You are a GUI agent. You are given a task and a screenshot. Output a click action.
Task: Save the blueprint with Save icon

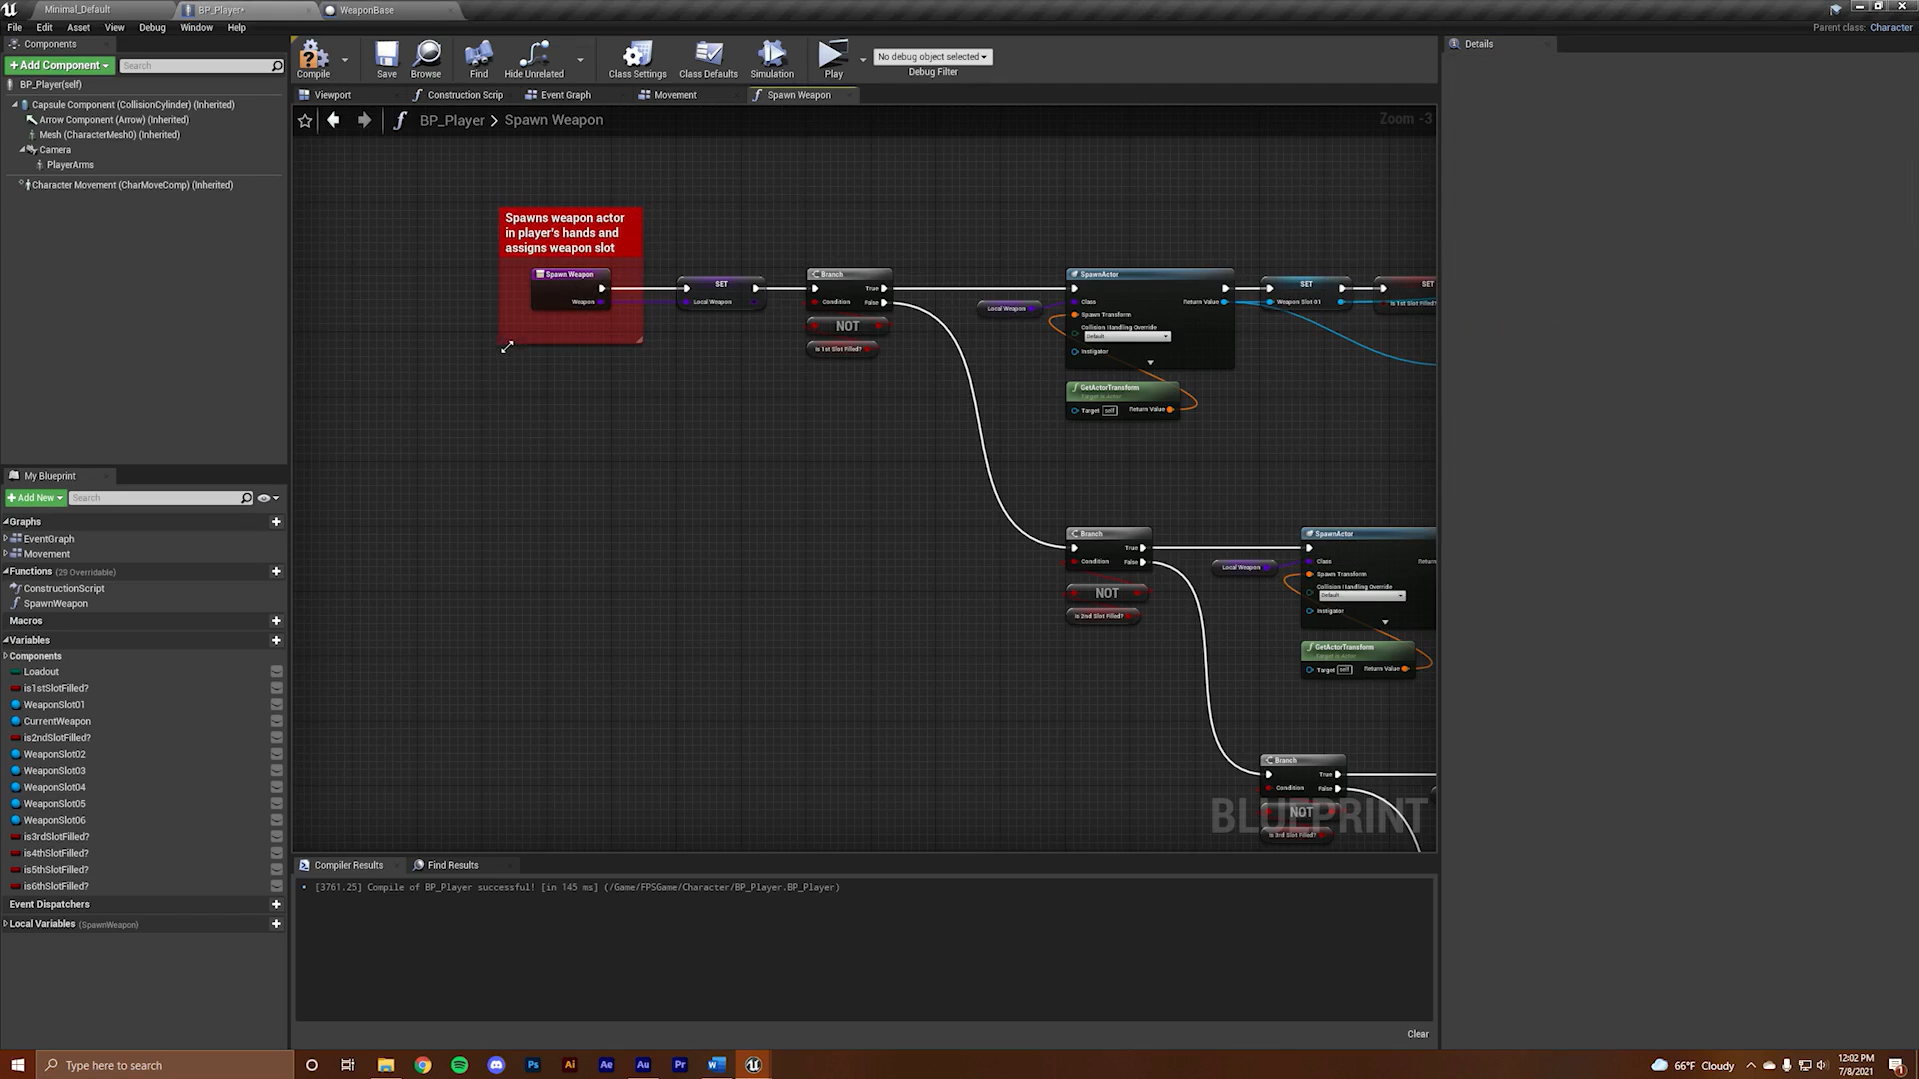pyautogui.click(x=386, y=58)
